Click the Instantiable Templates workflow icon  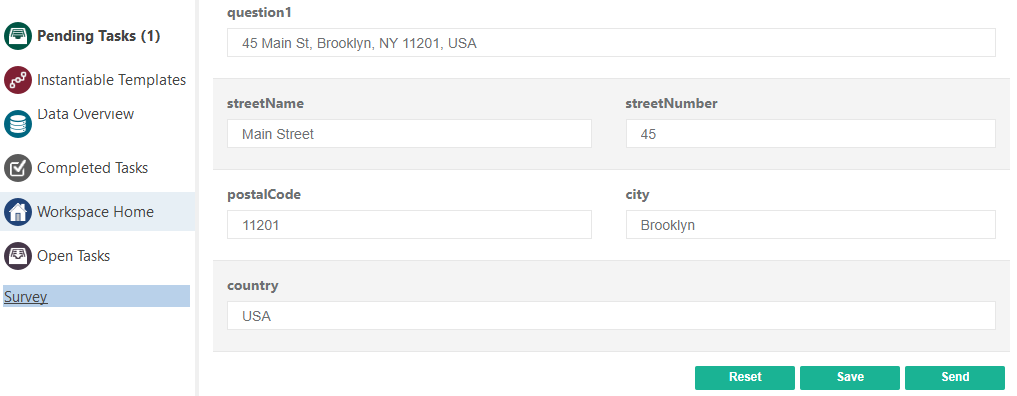[x=18, y=80]
